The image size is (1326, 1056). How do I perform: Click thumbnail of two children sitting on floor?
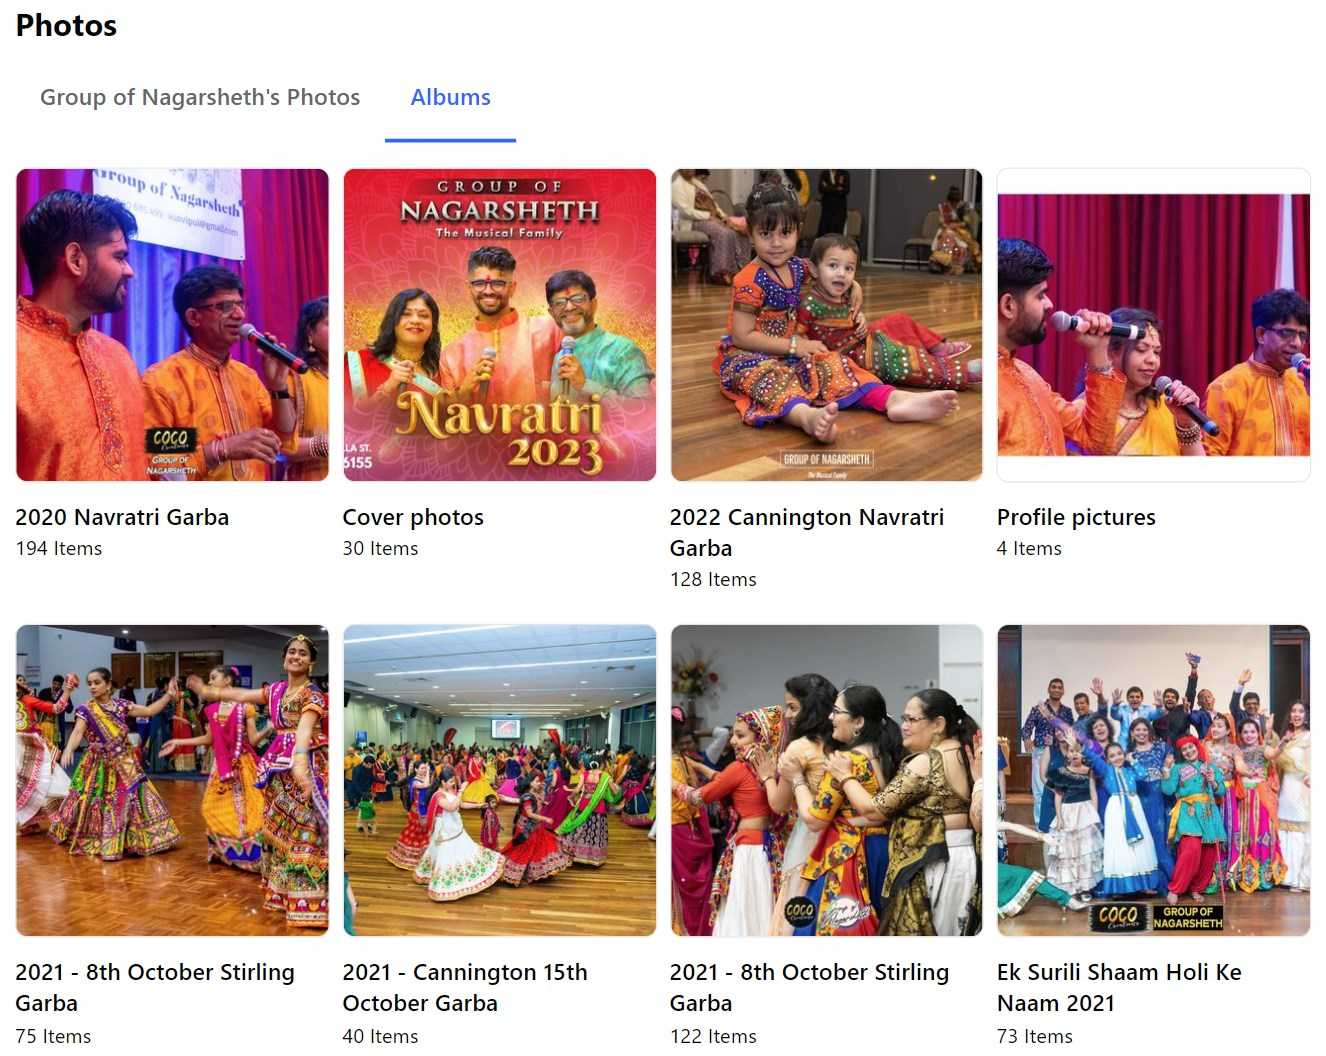tap(826, 325)
